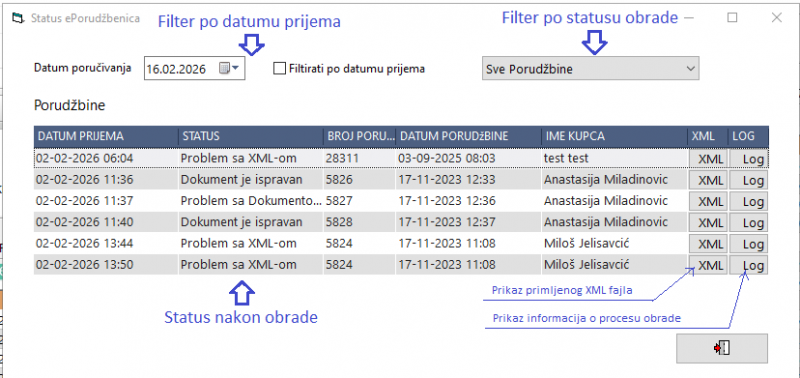Sort by IME KUPCA column header

point(614,136)
